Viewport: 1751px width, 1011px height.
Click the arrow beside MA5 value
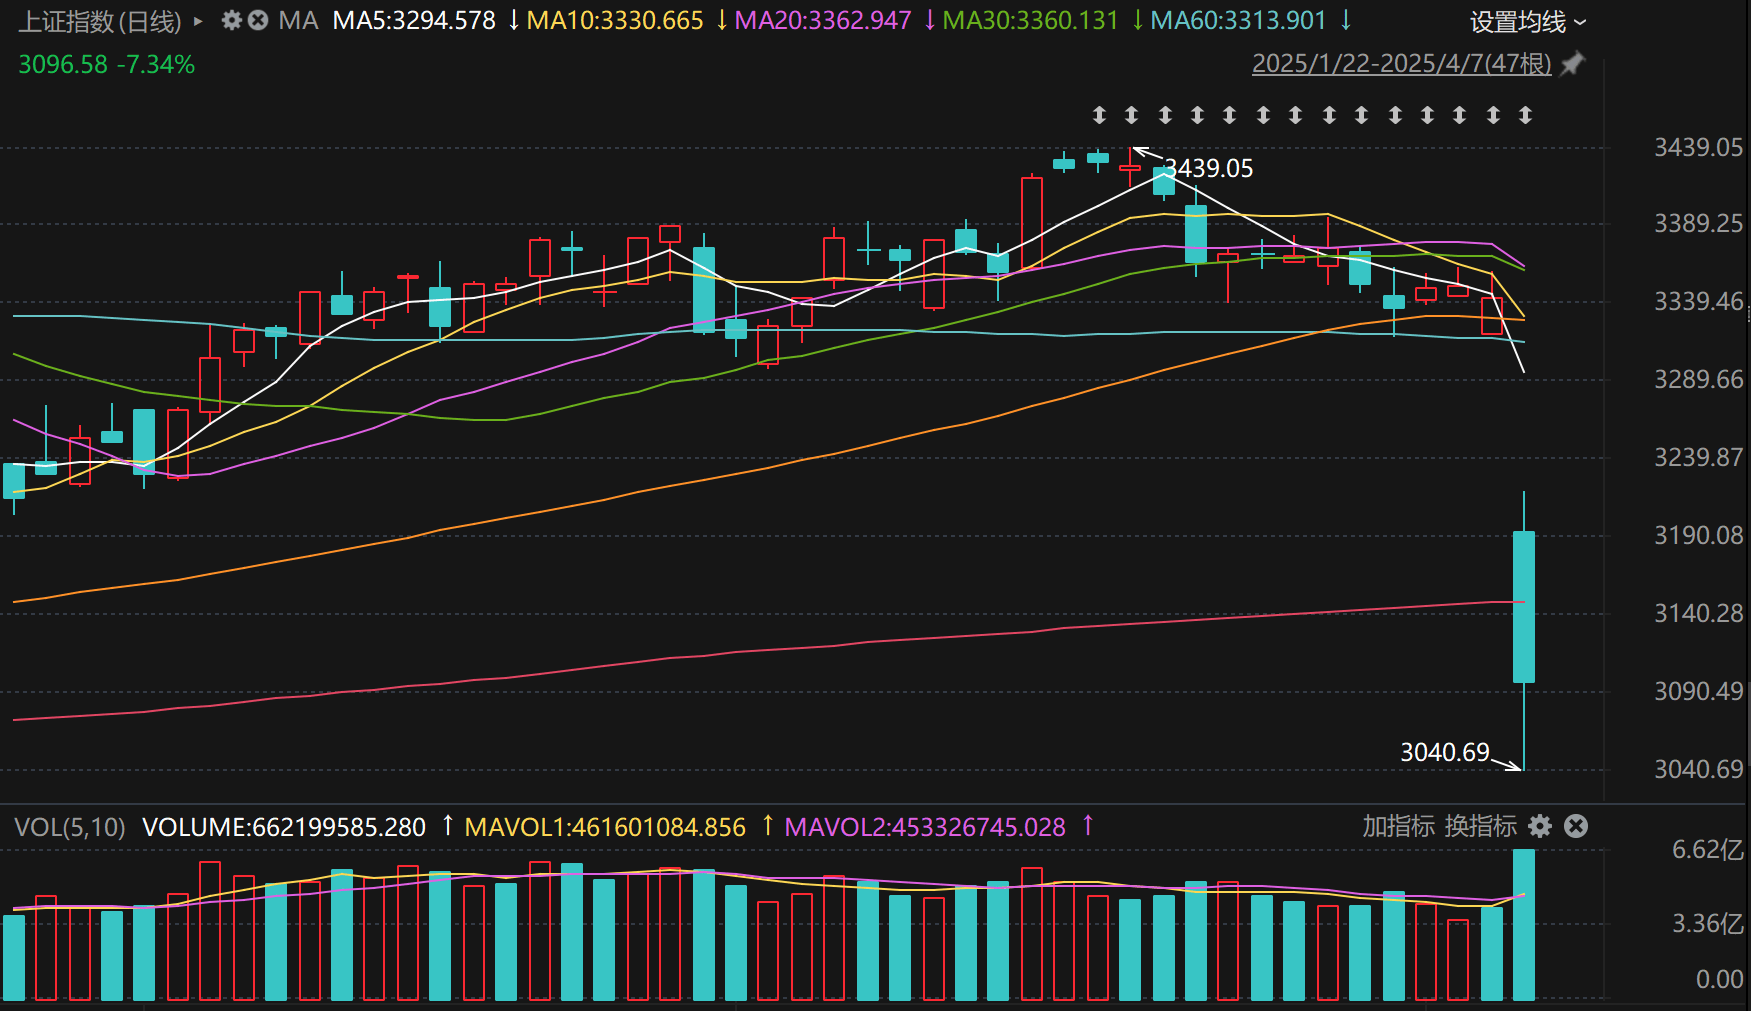coord(513,20)
